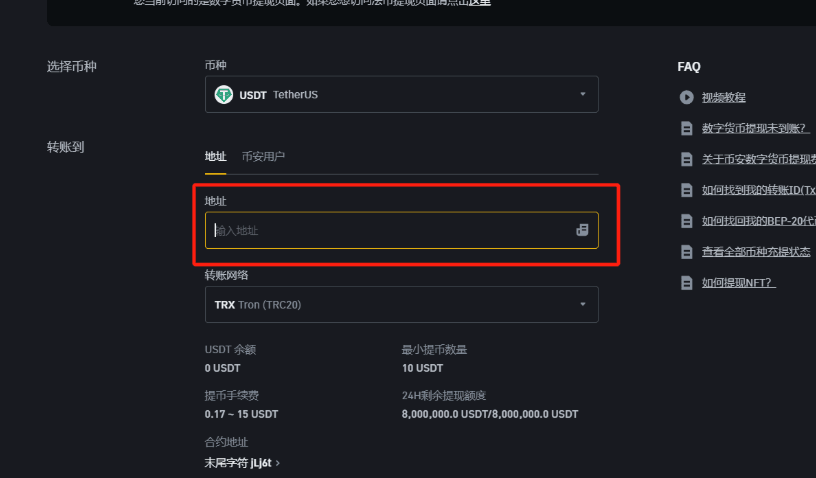Open the 如何提现NFT? FAQ link

[739, 283]
